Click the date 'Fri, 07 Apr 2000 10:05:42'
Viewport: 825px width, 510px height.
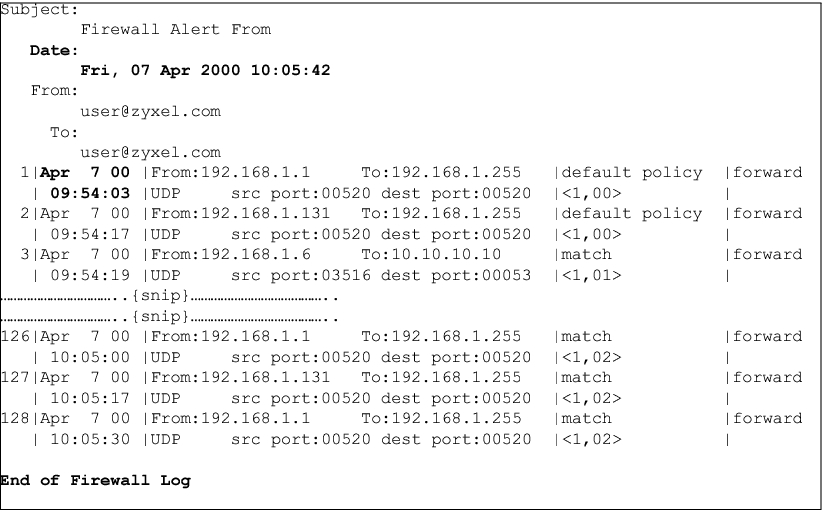(205, 71)
